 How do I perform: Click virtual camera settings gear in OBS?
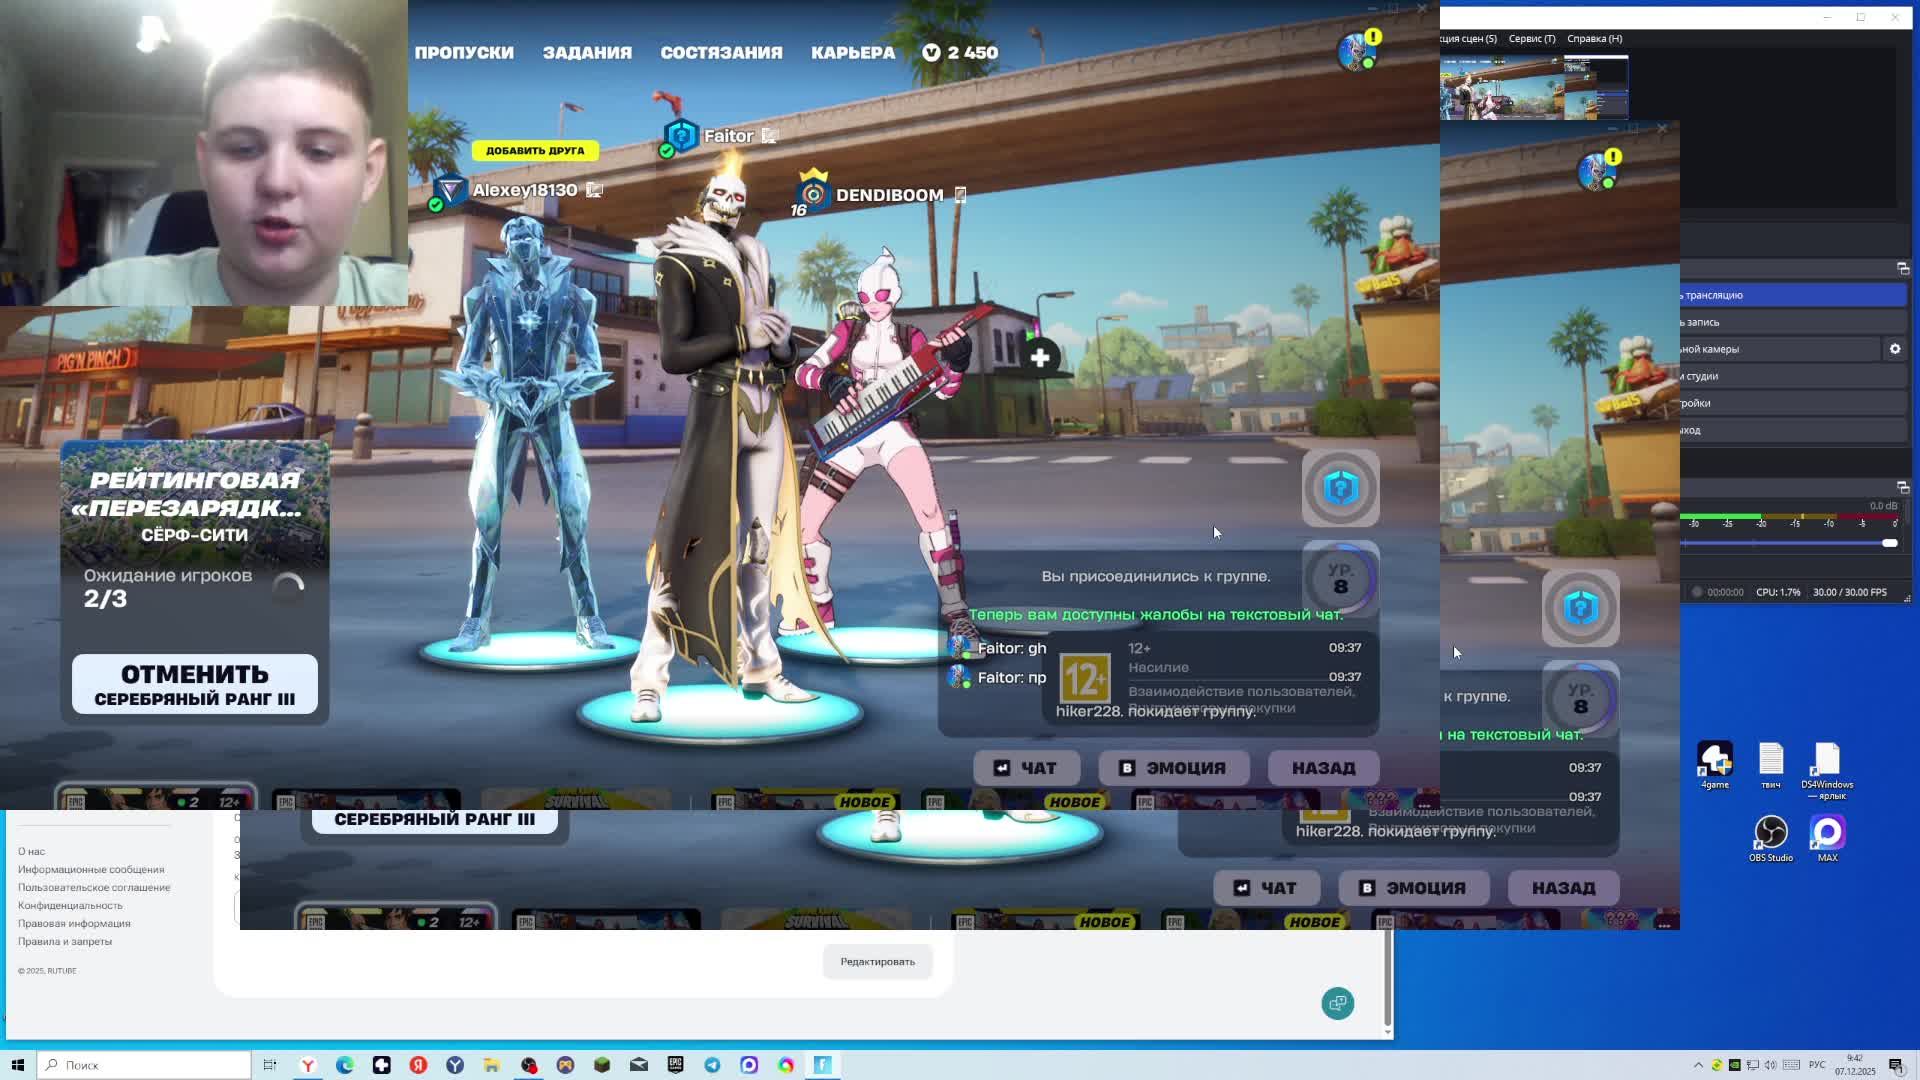pyautogui.click(x=1894, y=349)
